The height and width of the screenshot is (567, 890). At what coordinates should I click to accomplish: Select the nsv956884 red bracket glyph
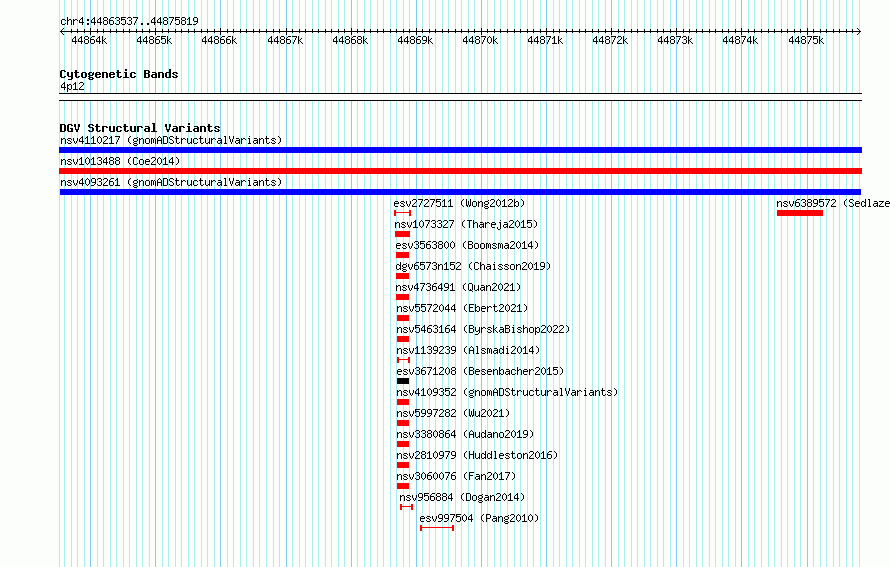pyautogui.click(x=406, y=507)
